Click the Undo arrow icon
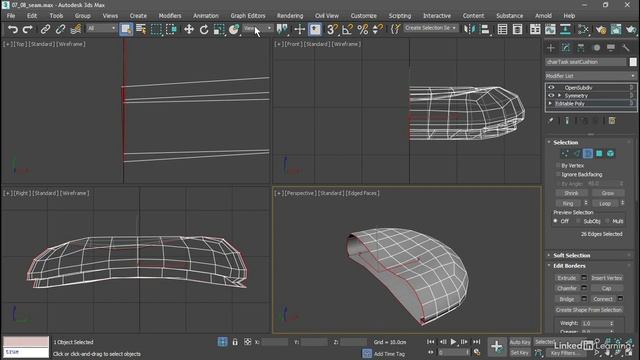The image size is (640, 360). click(13, 29)
